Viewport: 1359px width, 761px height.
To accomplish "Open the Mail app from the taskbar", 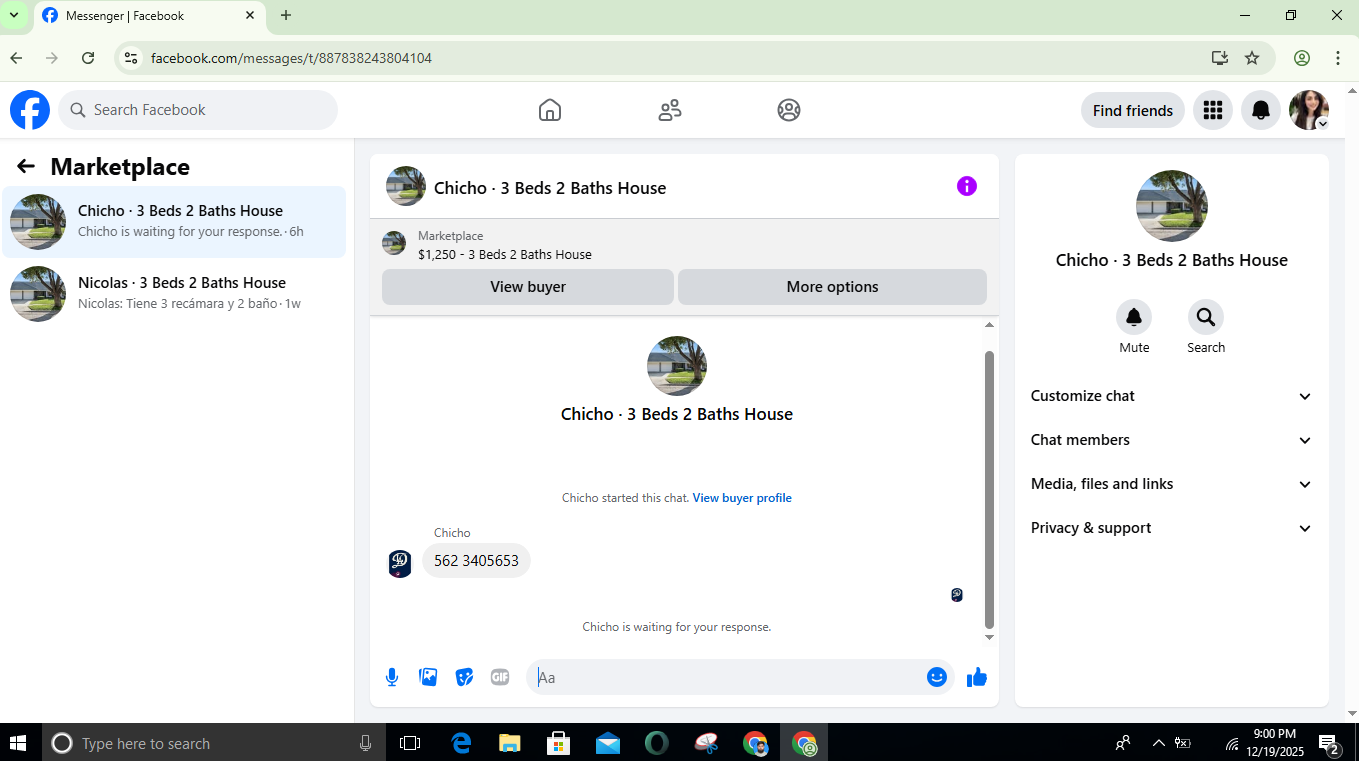I will point(608,743).
